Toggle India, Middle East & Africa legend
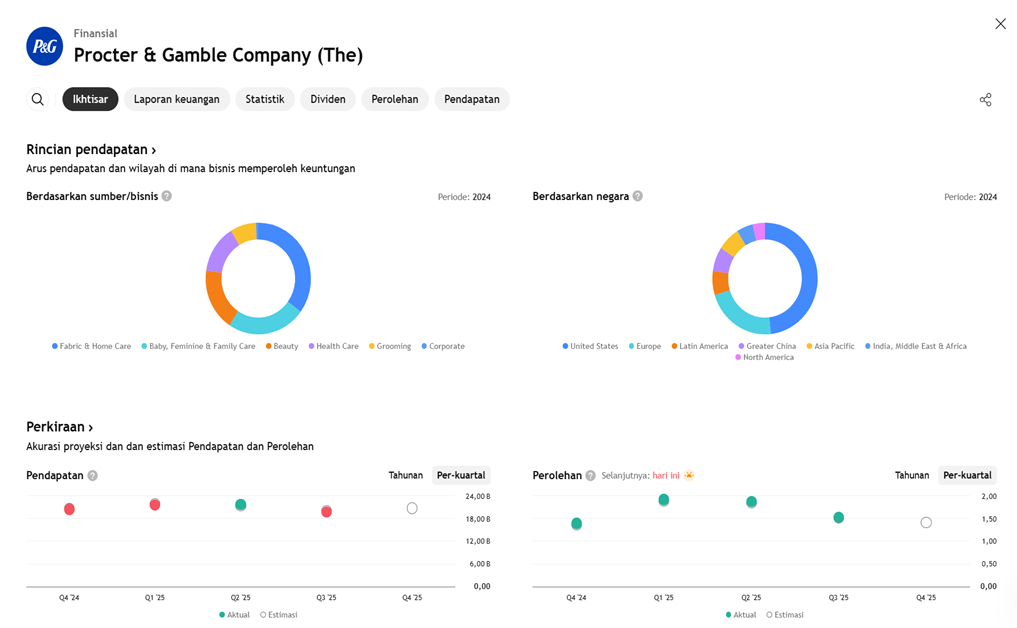The height and width of the screenshot is (628, 1017). [916, 346]
